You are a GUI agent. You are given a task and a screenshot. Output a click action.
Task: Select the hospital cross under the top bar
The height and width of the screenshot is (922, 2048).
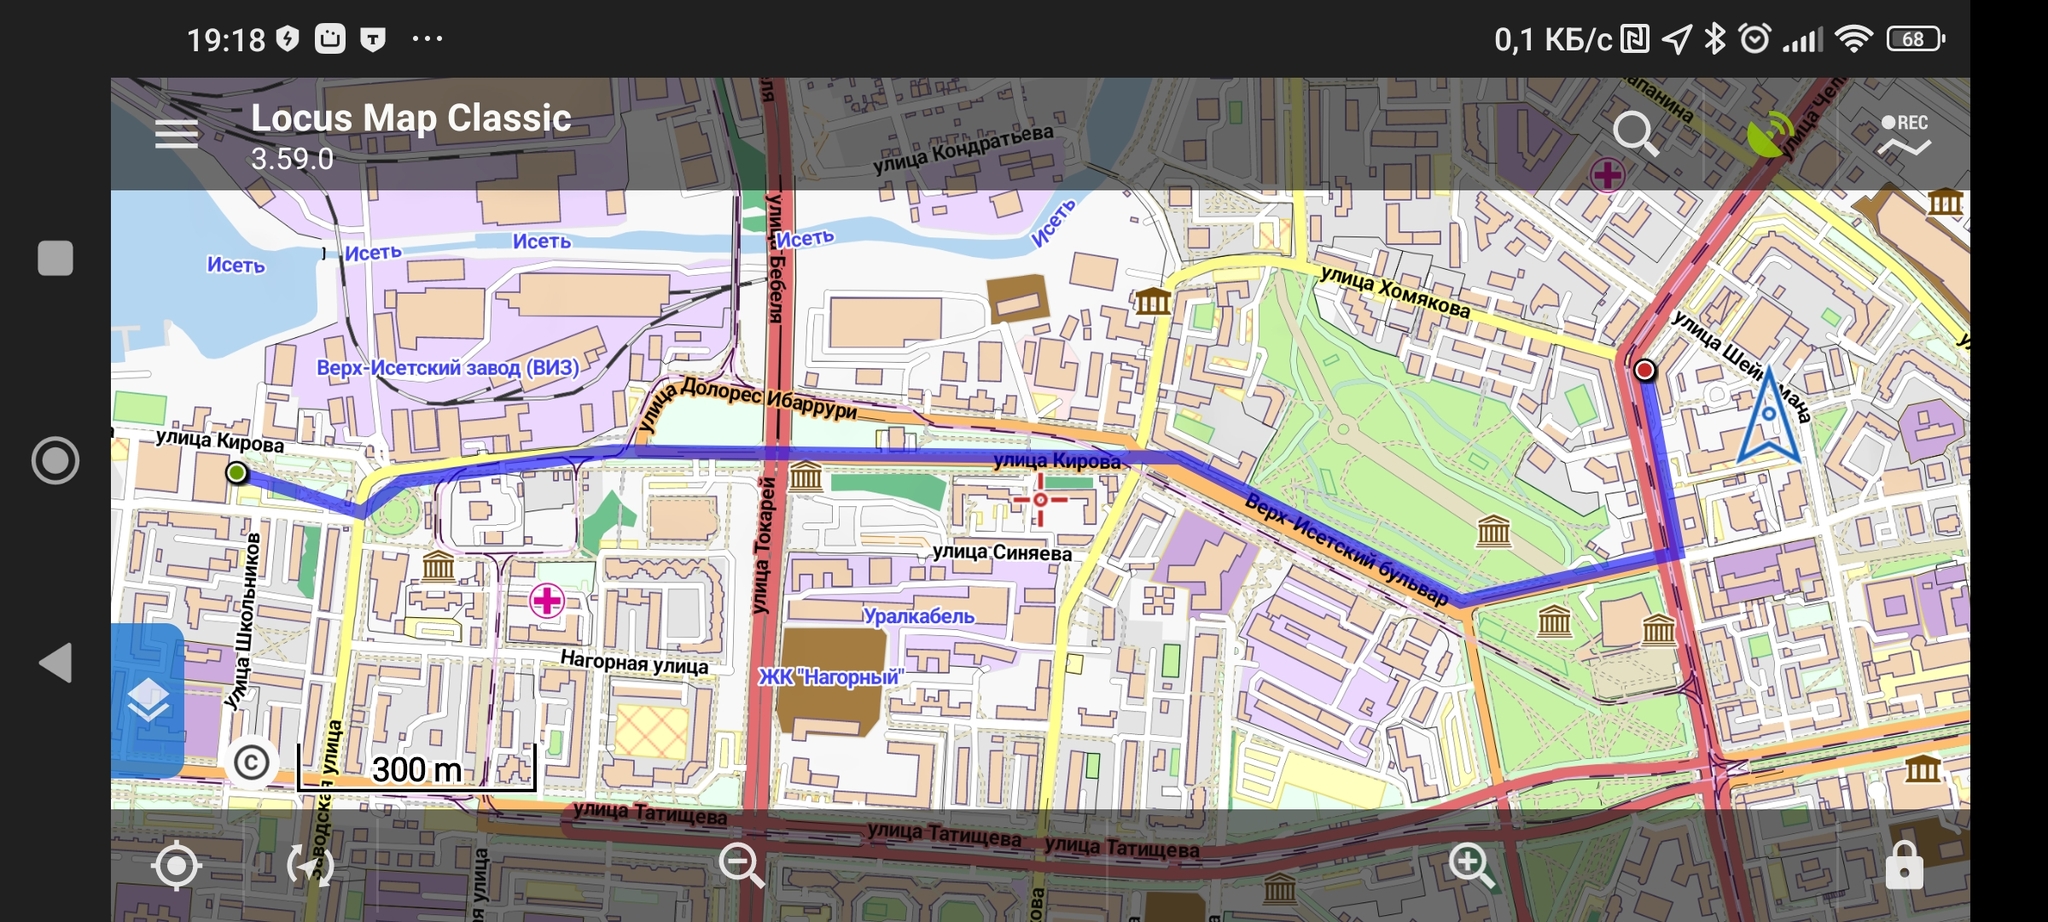pyautogui.click(x=1607, y=176)
